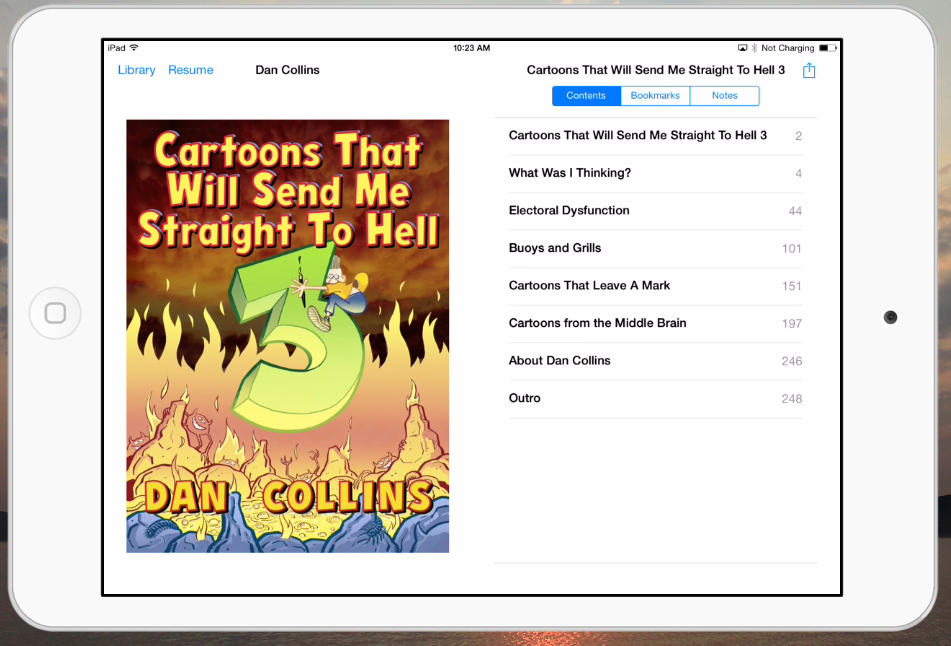The height and width of the screenshot is (646, 951).
Task: Open the book cover thumbnail
Action: 287,336
